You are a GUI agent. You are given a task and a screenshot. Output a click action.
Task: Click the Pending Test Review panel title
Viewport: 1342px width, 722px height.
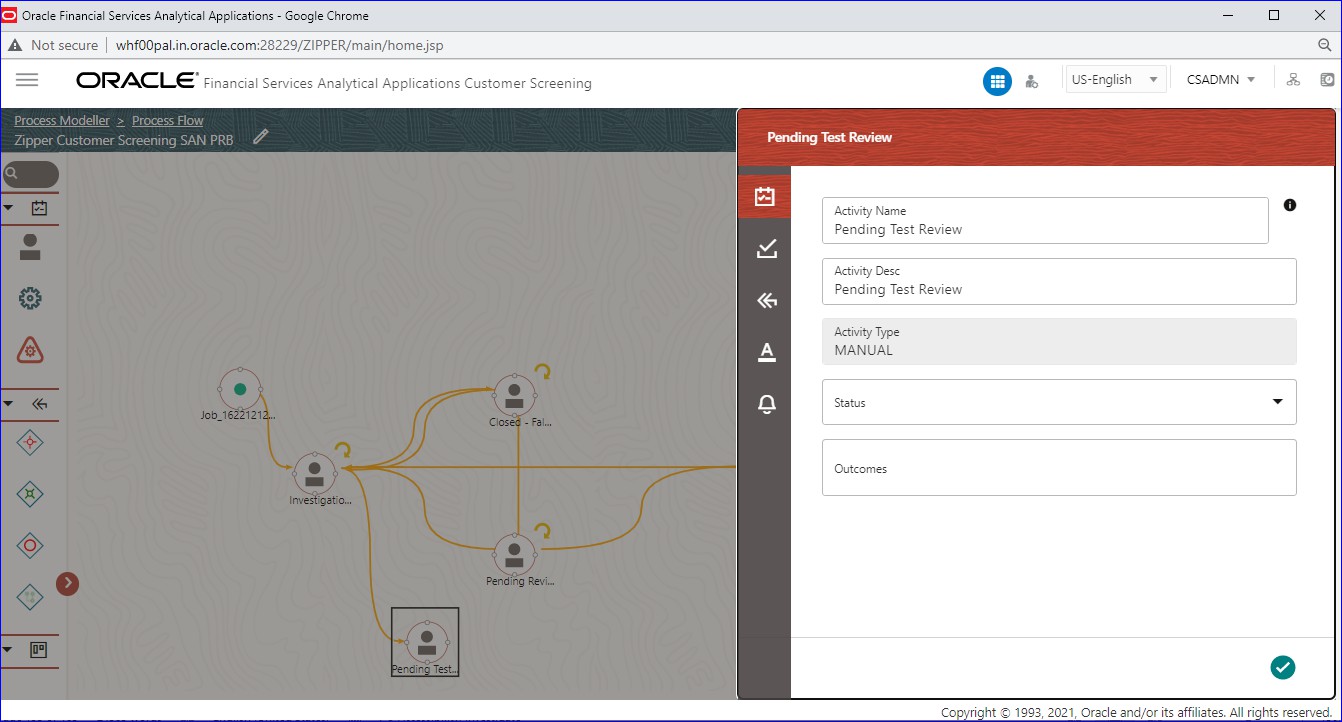click(x=829, y=137)
